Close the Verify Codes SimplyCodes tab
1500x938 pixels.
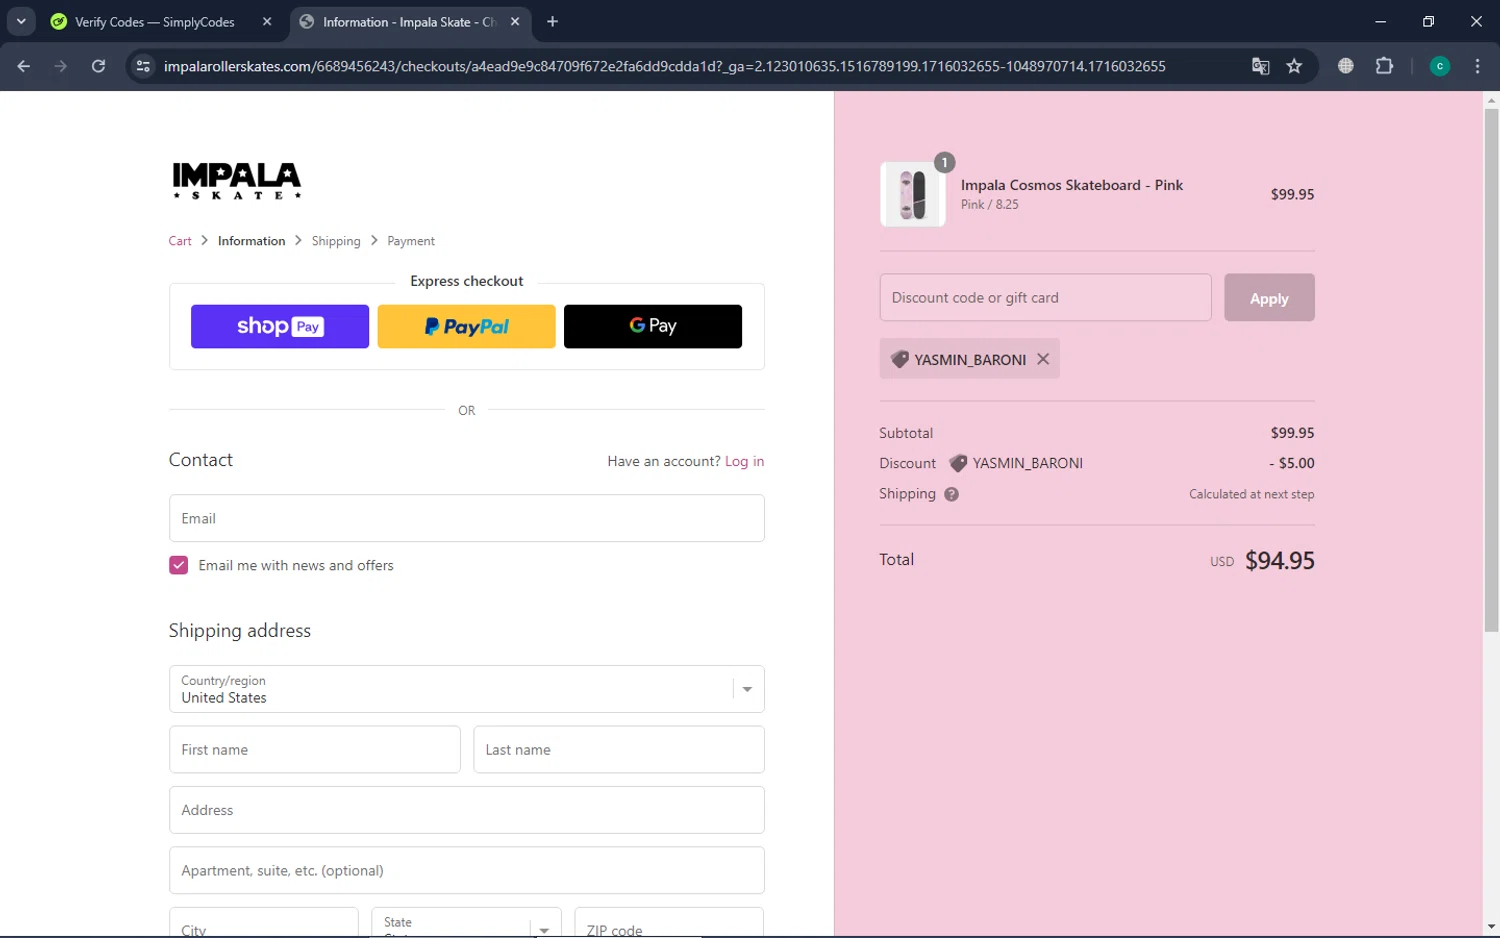coord(267,21)
